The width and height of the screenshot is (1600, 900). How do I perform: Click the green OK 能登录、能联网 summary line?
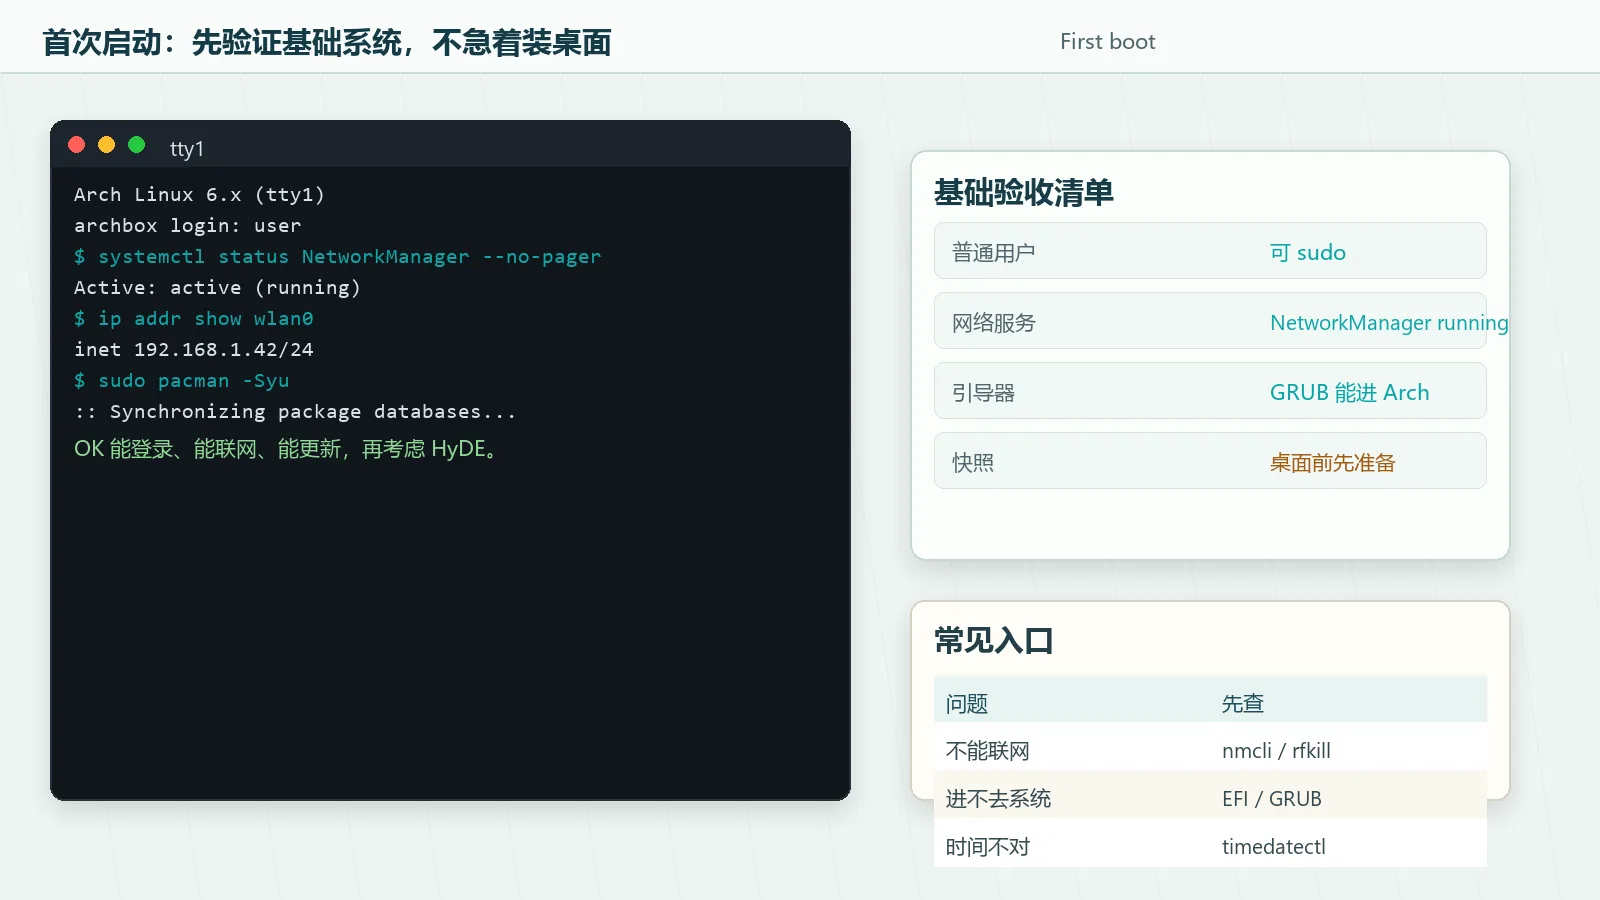(286, 449)
